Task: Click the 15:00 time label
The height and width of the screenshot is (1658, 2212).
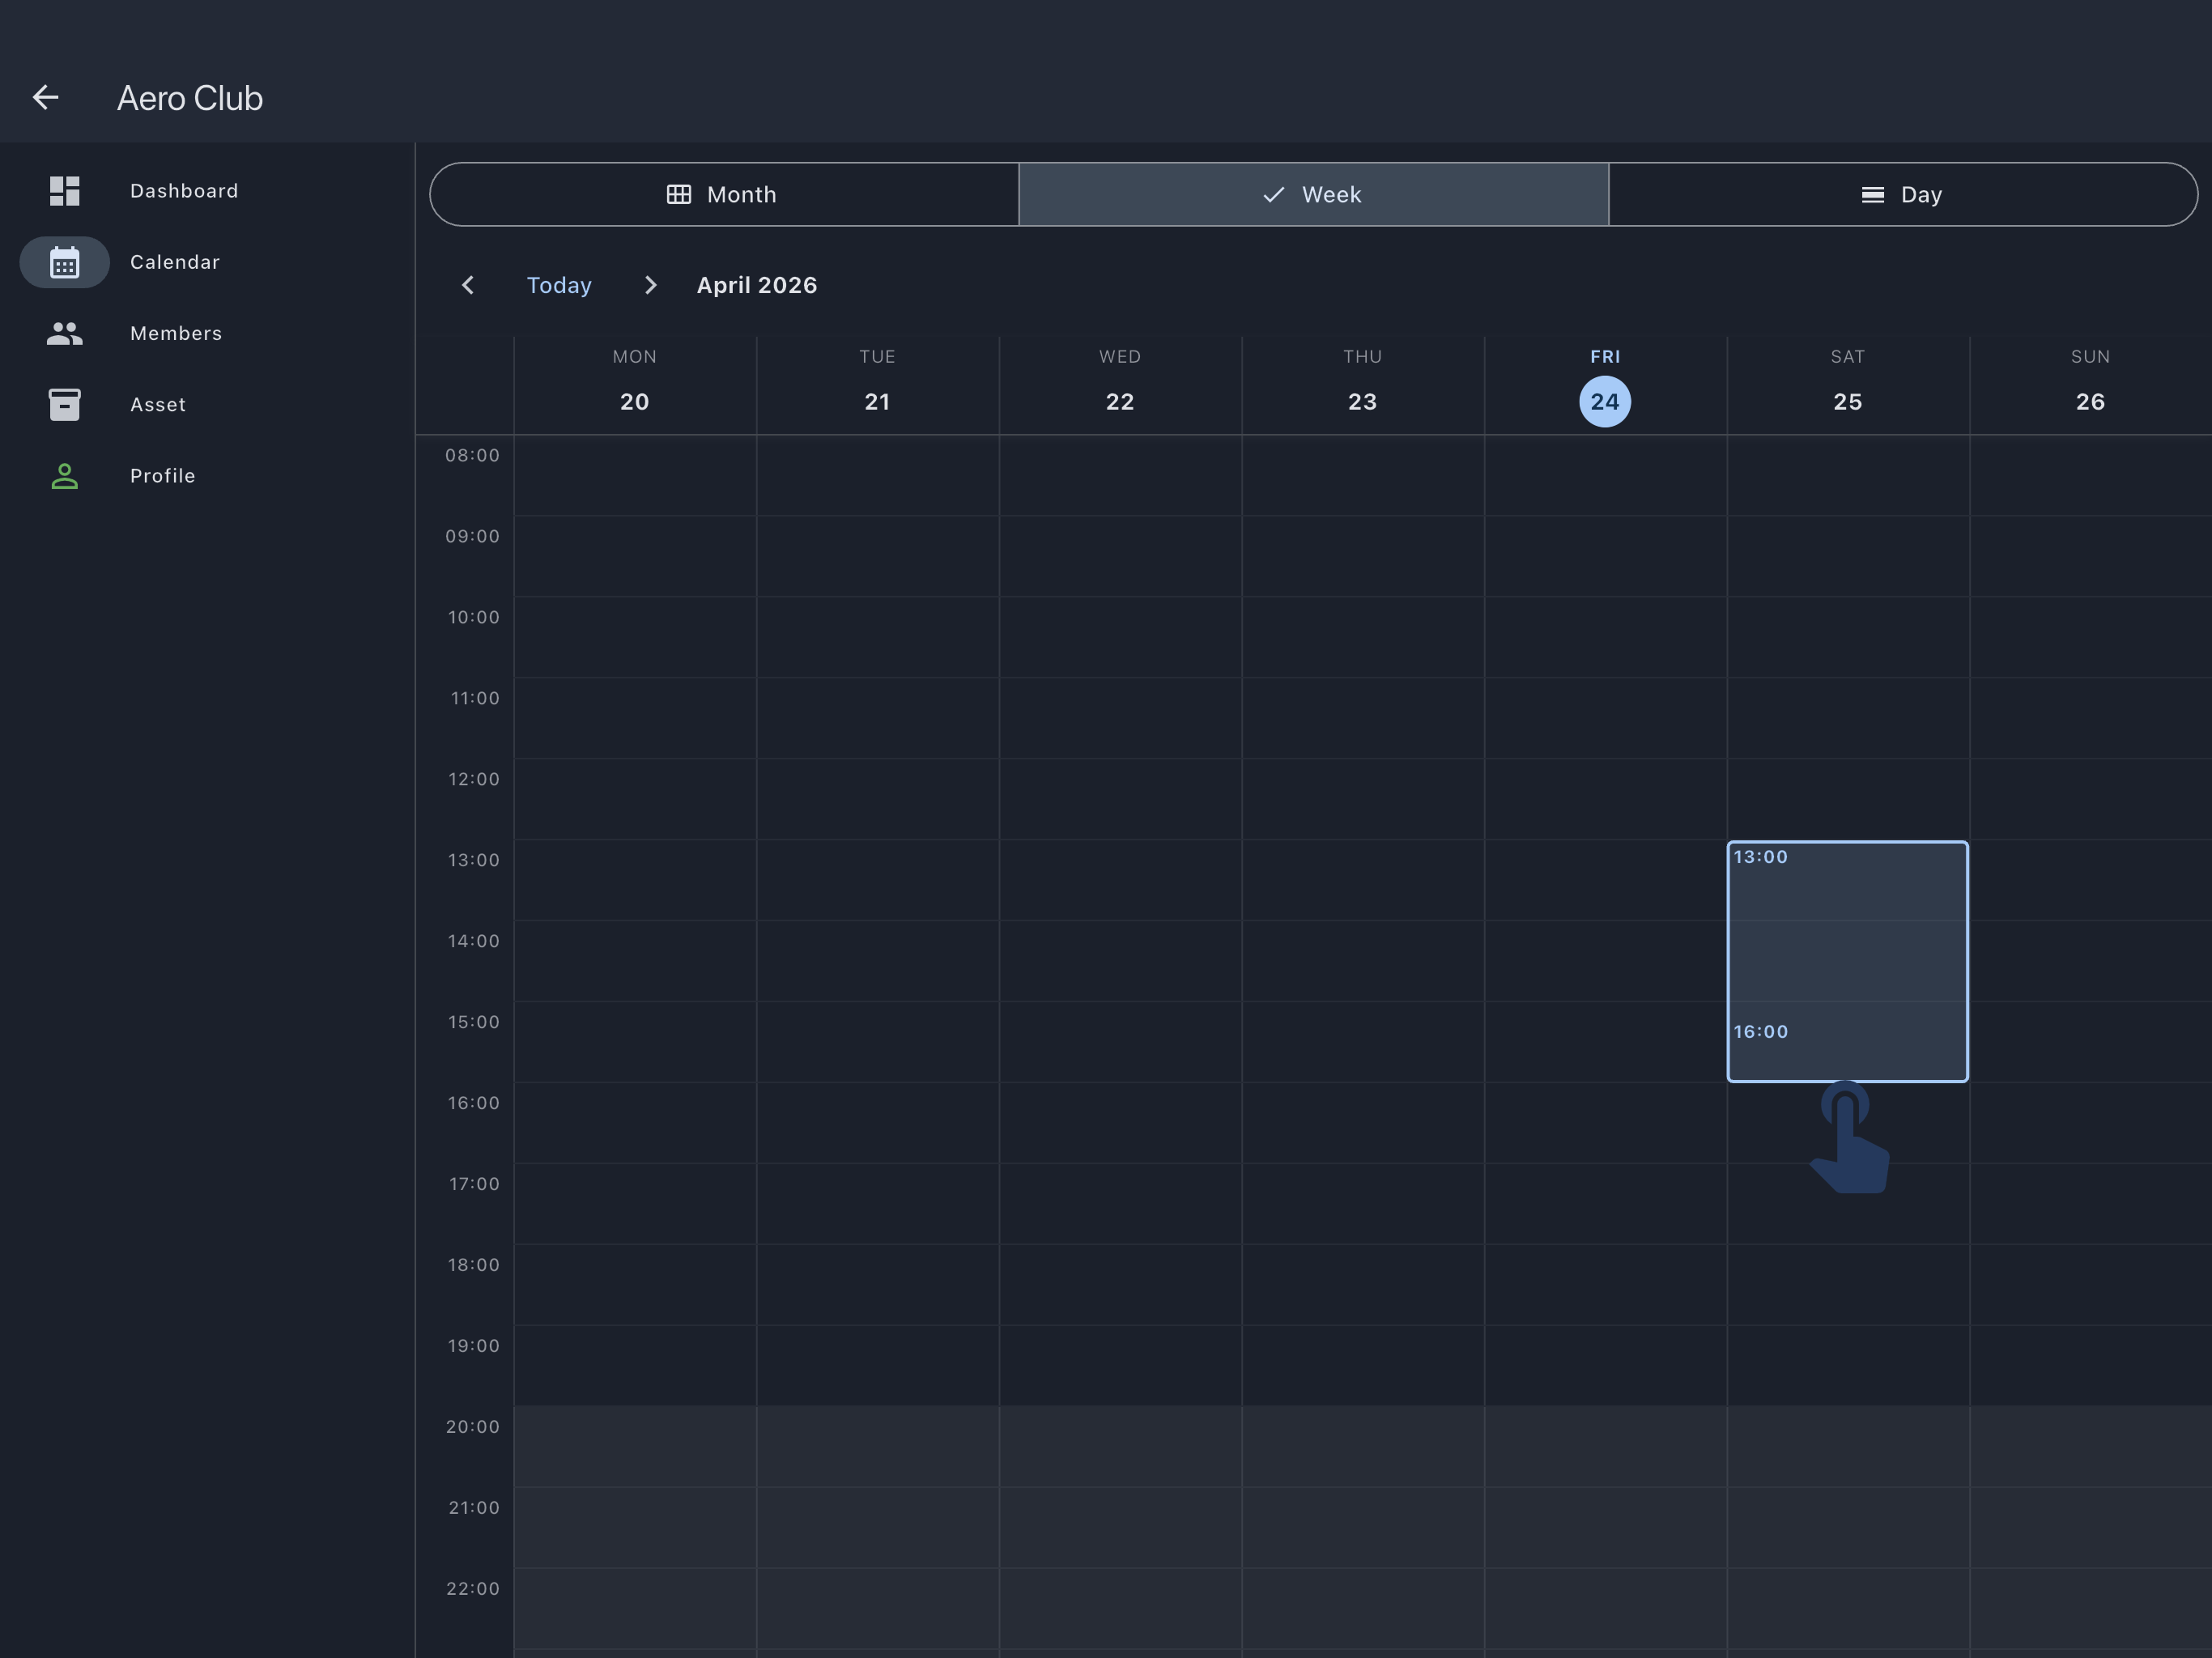Action: coord(473,1022)
